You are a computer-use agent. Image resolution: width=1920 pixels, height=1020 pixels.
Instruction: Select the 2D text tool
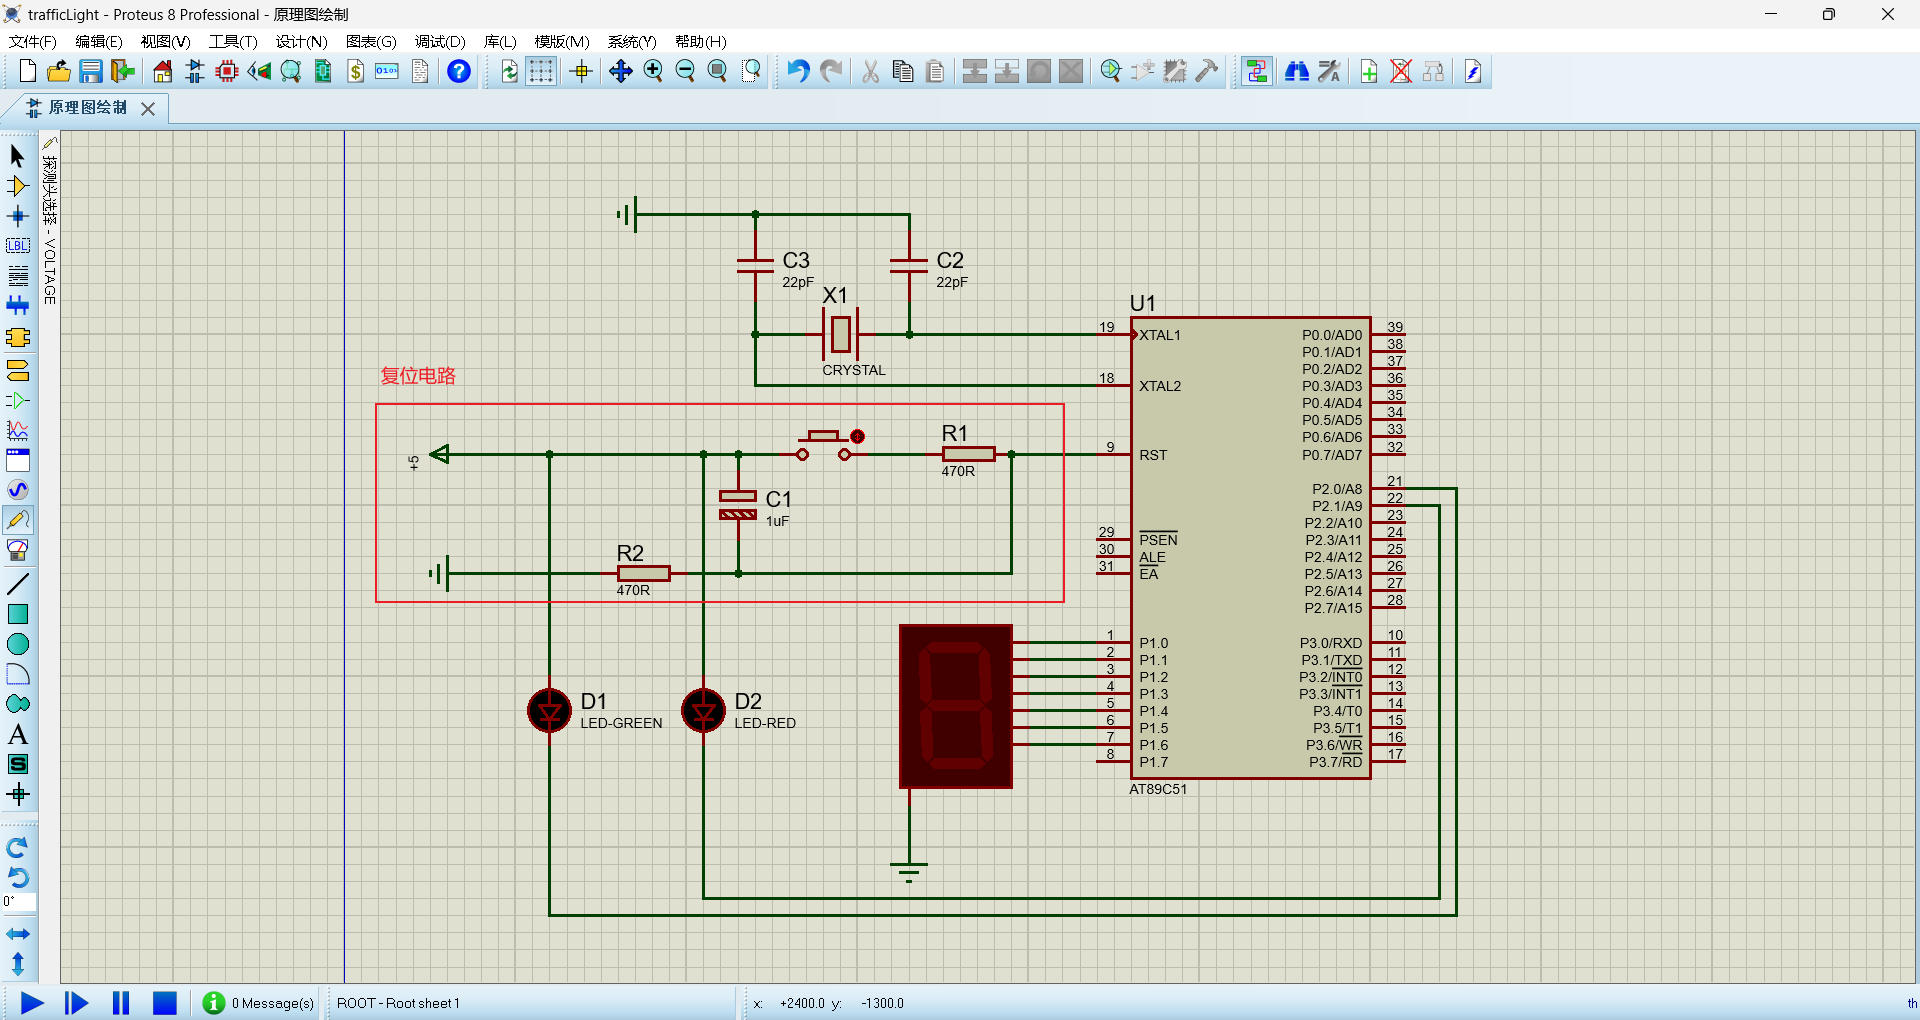tap(18, 734)
